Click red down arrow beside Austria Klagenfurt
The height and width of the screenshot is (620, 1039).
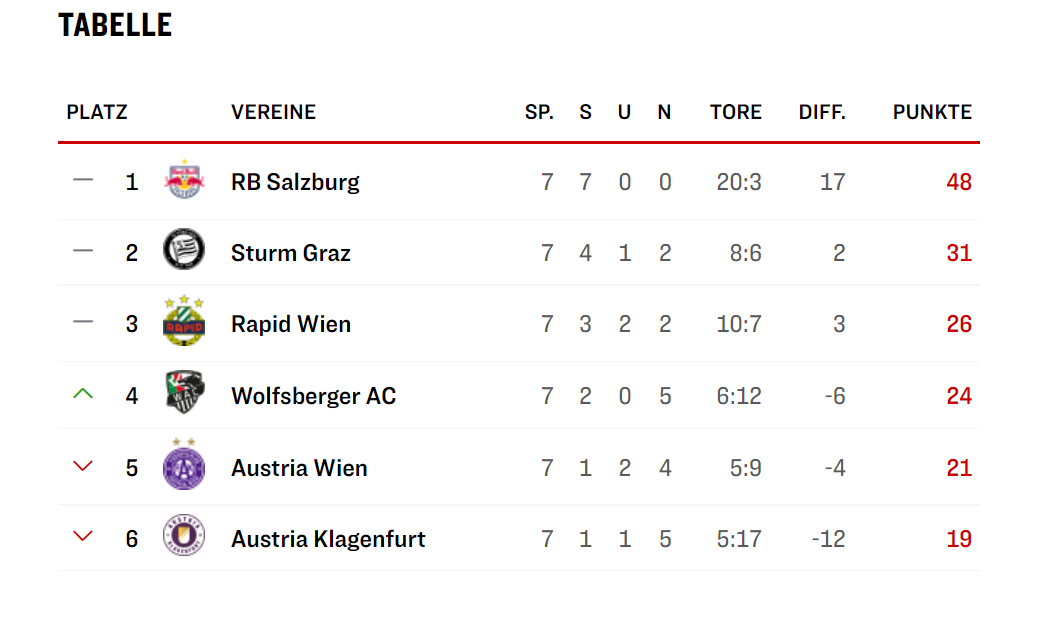tap(83, 536)
